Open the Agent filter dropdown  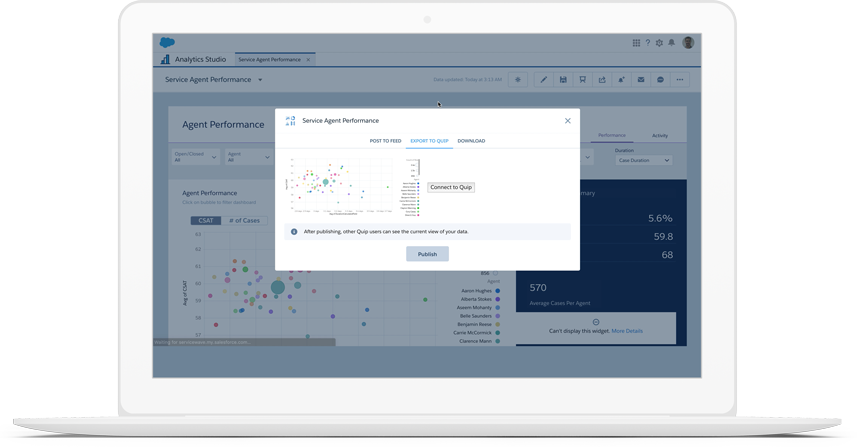(x=249, y=157)
